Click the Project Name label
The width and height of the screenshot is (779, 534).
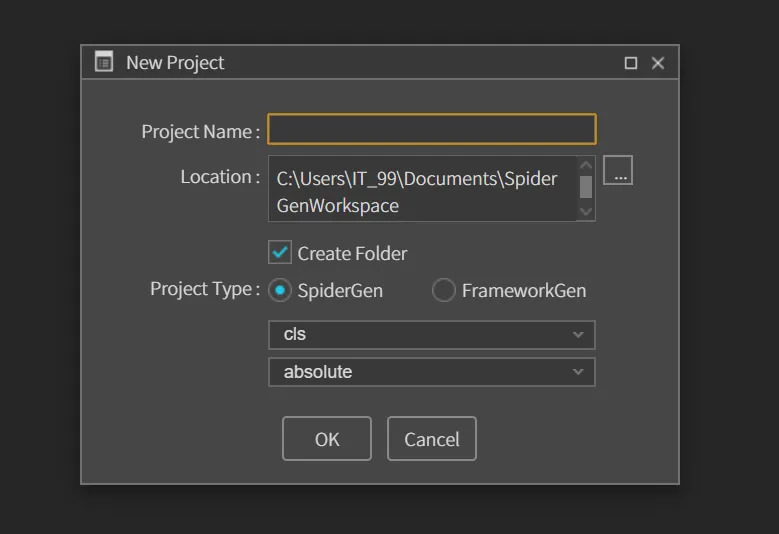click(x=200, y=132)
